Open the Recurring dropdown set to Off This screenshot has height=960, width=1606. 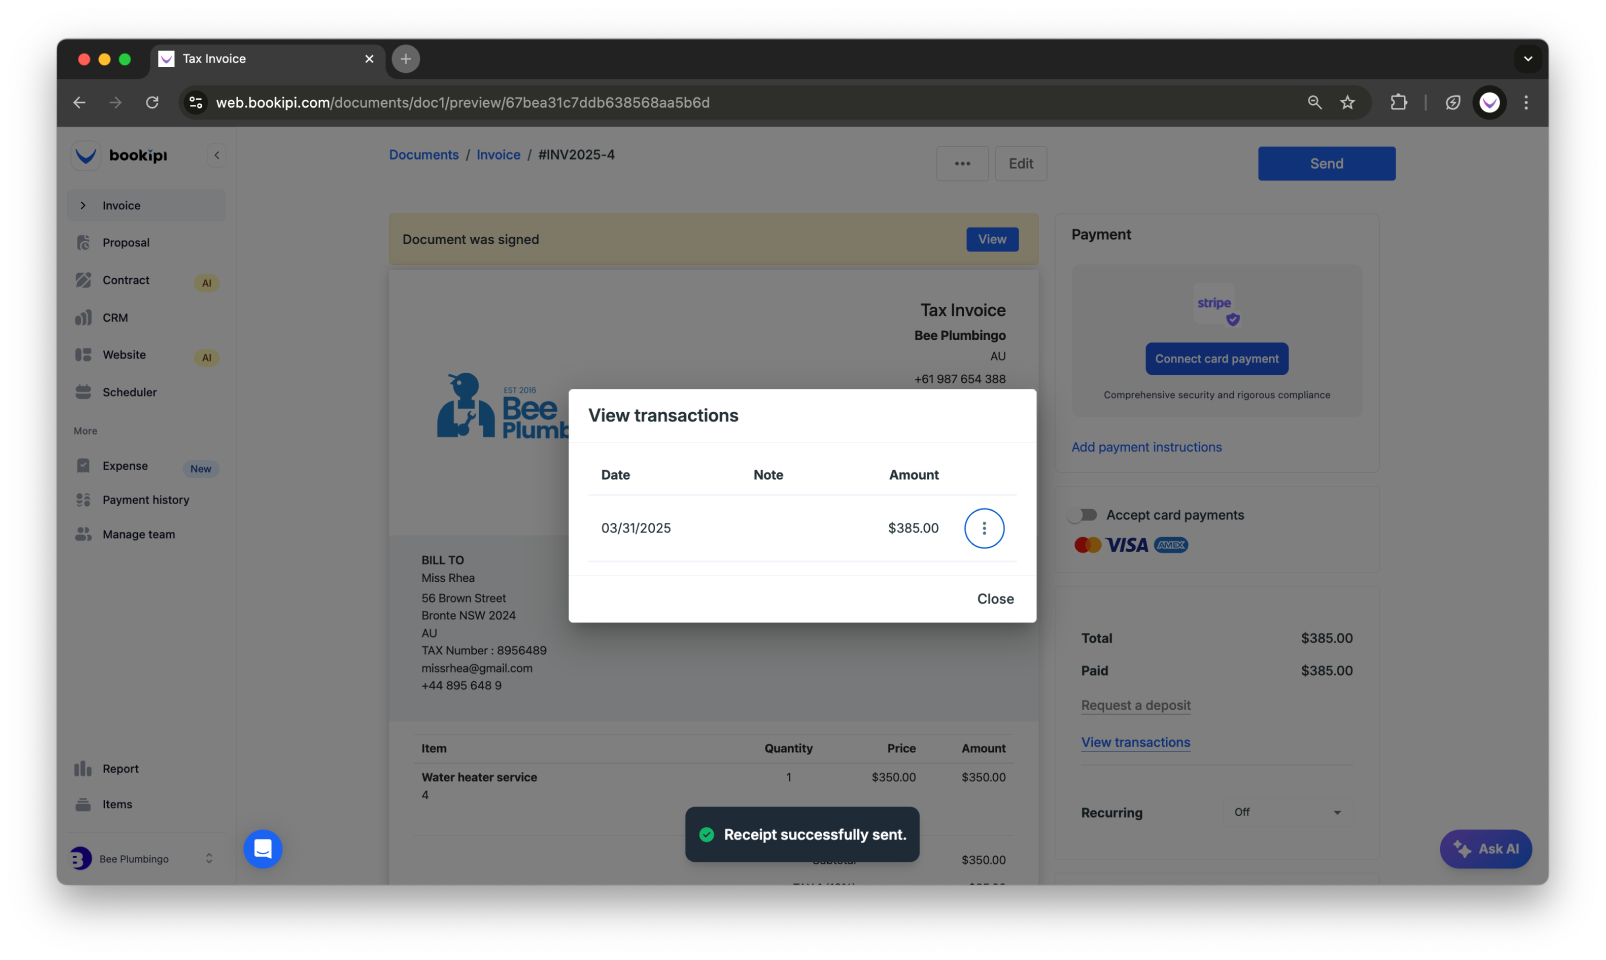pyautogui.click(x=1287, y=812)
